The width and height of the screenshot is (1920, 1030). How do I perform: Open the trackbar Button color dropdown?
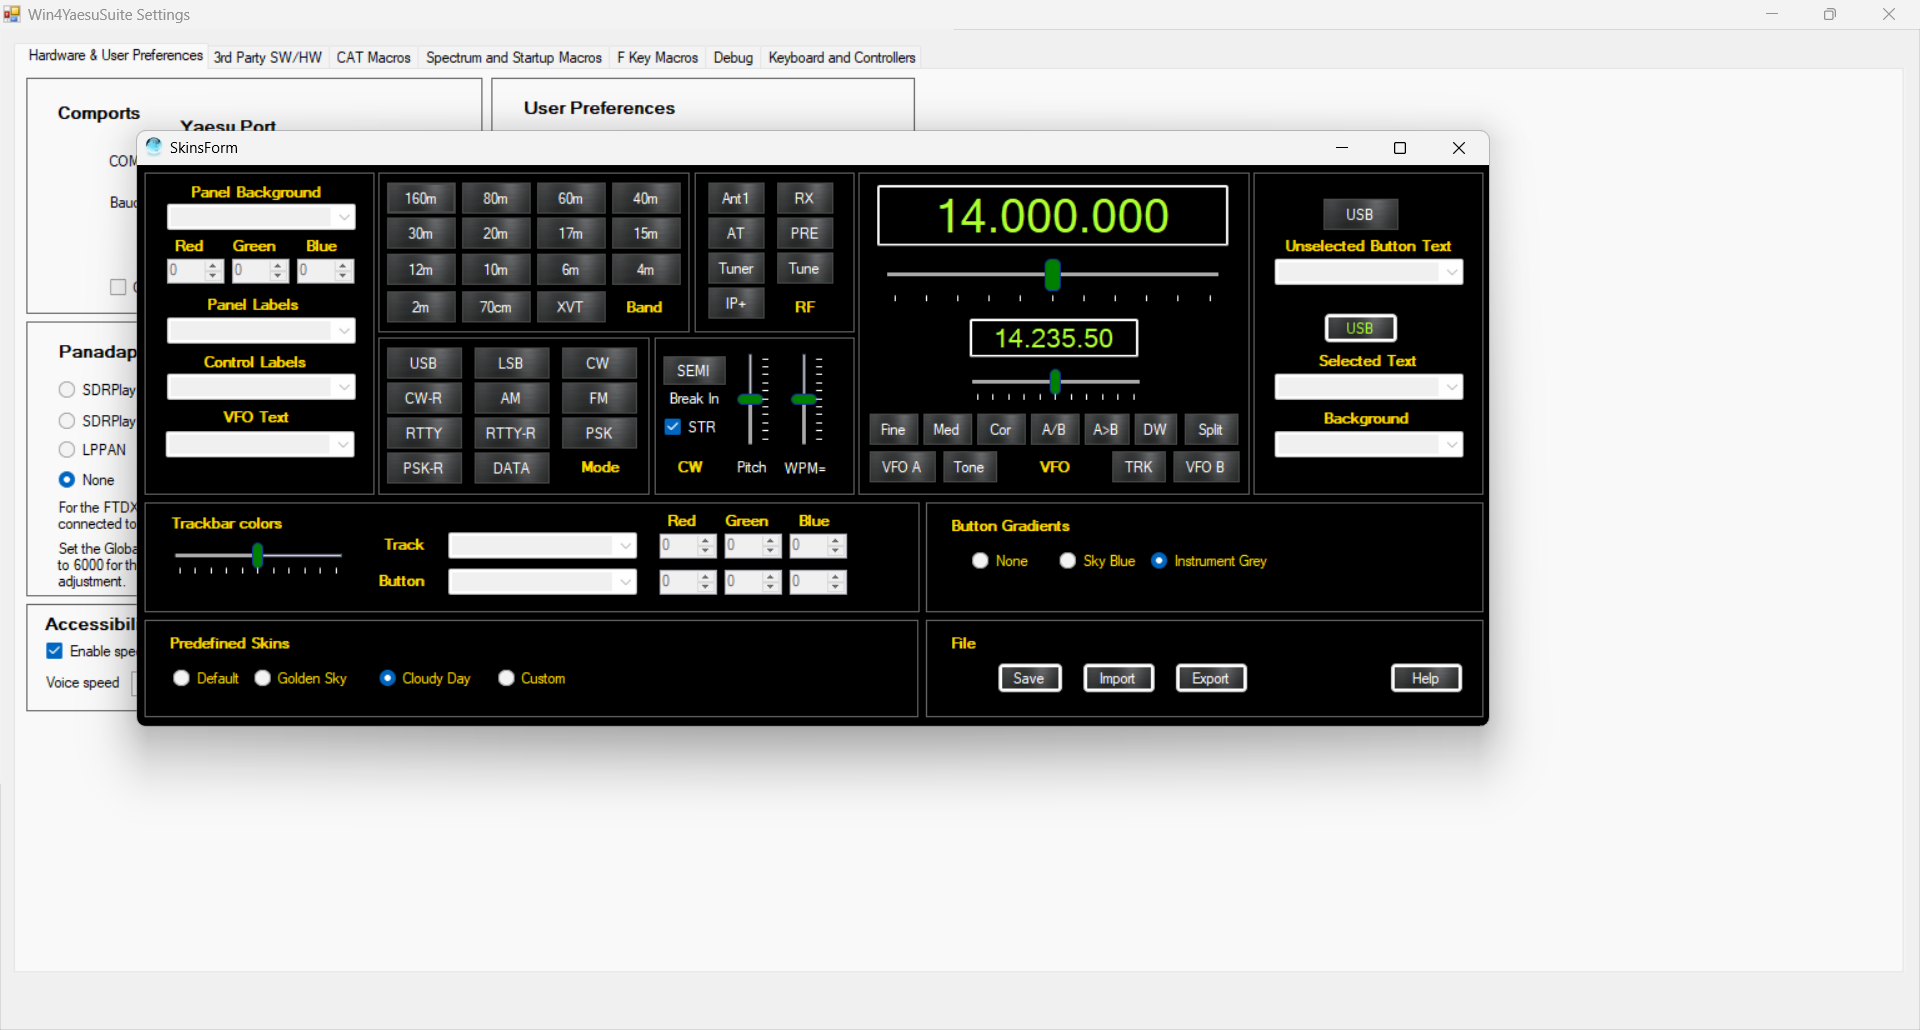[543, 582]
